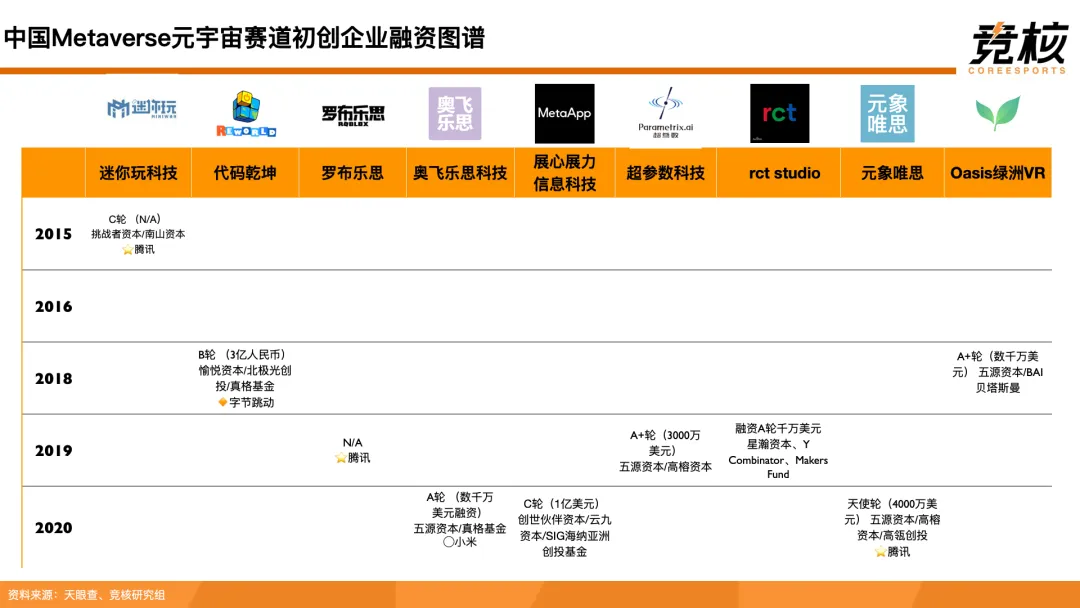The height and width of the screenshot is (608, 1080).
Task: Click the C轮 (N/A) text in 2015
Action: (135, 219)
